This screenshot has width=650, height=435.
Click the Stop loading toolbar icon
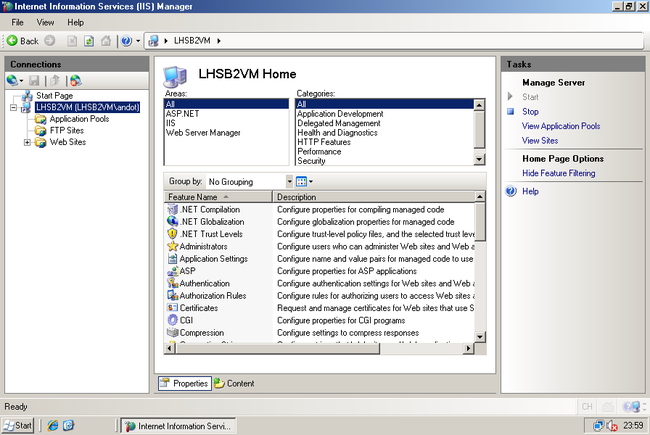[x=72, y=41]
